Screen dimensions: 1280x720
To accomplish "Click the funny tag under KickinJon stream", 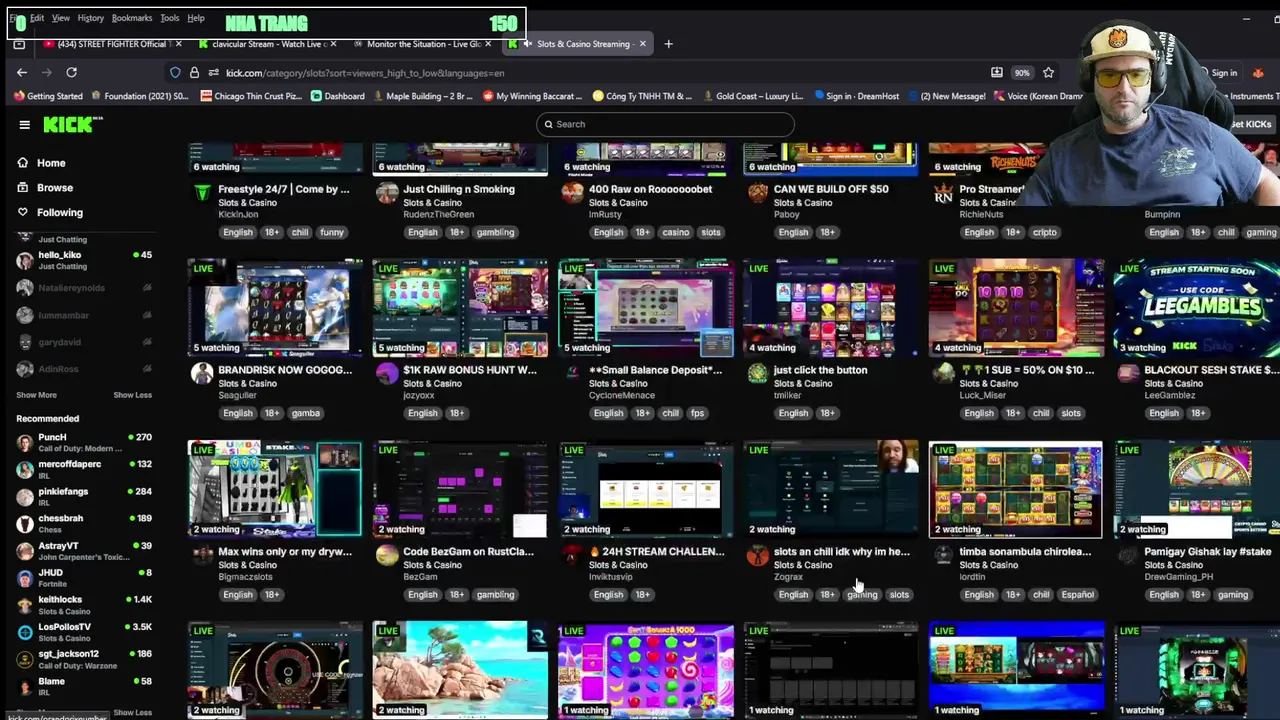I will (x=332, y=232).
